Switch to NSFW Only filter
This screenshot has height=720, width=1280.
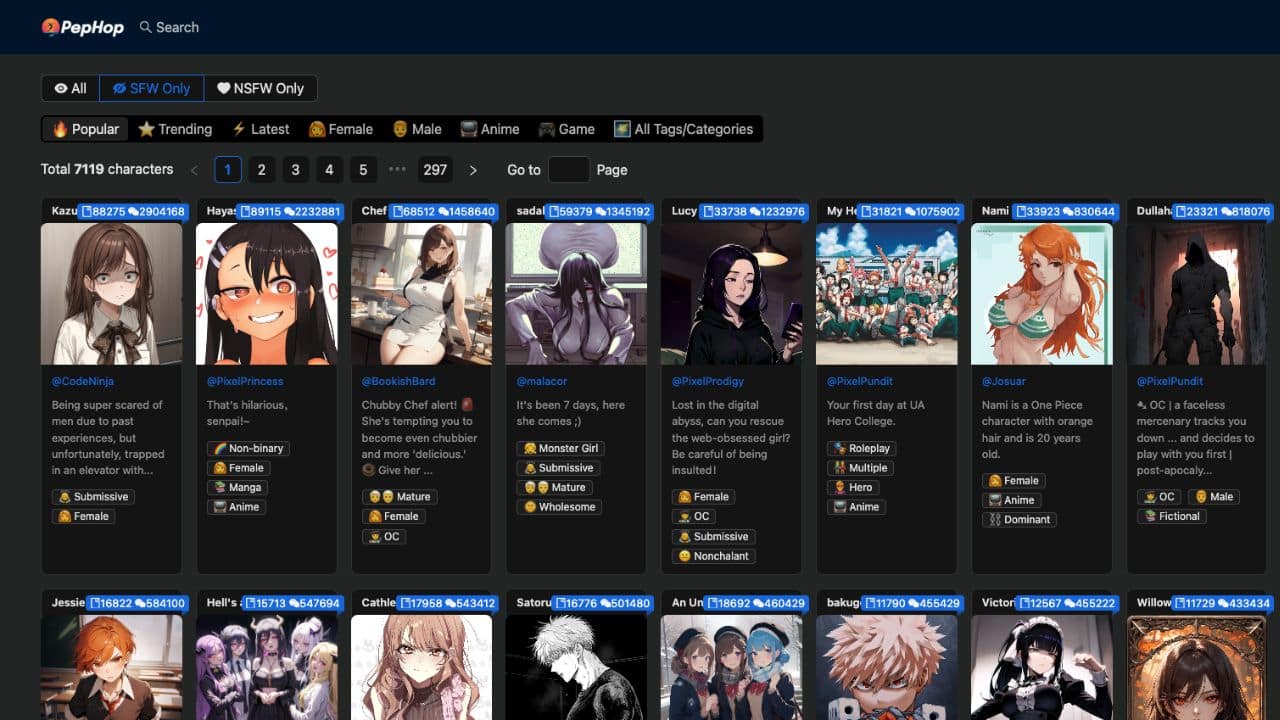[x=260, y=88]
